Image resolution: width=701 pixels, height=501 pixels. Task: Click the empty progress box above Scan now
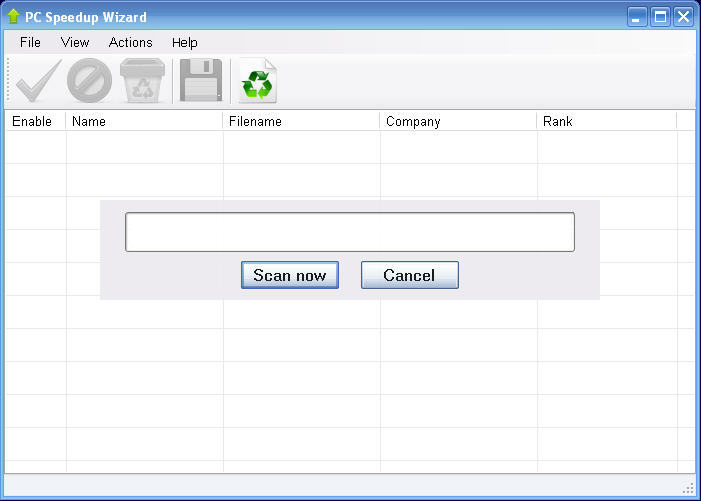click(x=350, y=232)
